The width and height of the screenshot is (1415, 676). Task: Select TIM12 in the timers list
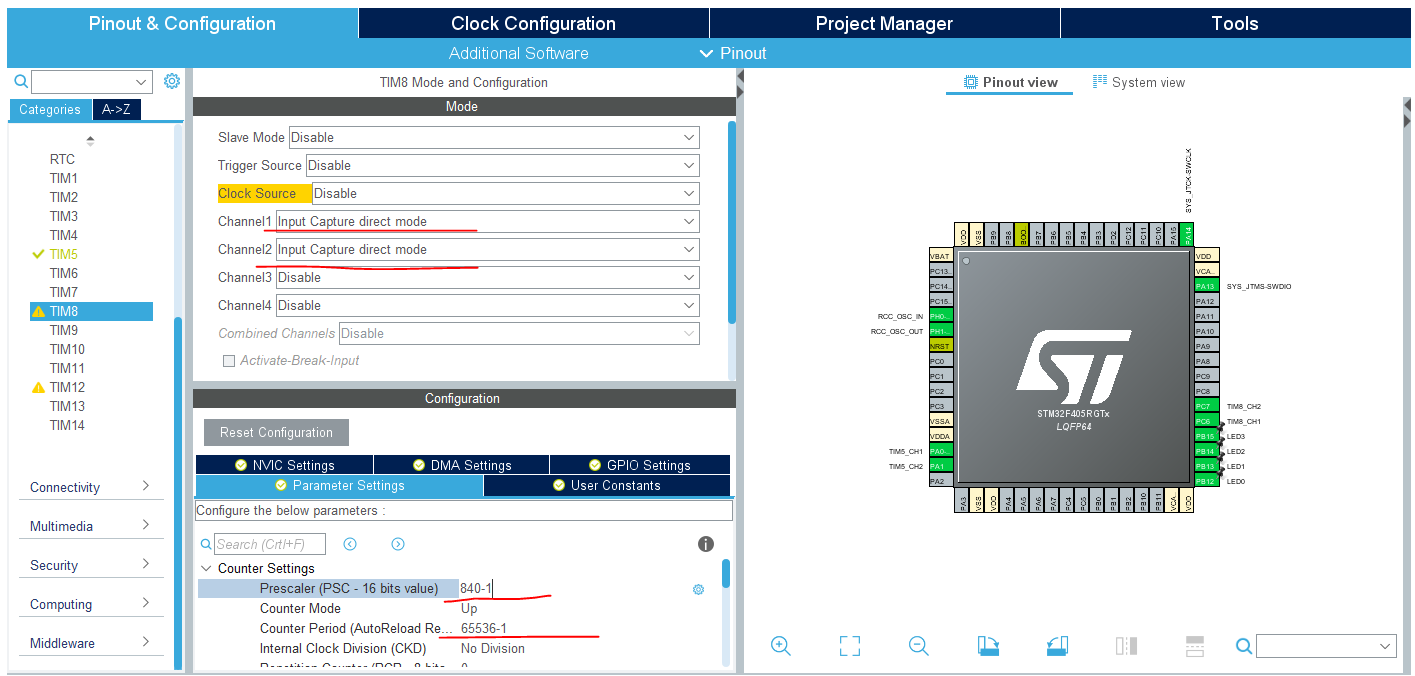[67, 387]
